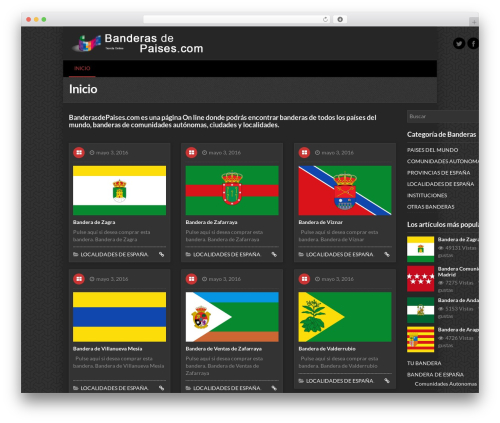Click the red grid icon on Zafarraya card
This screenshot has height=423, width=500.
[191, 153]
